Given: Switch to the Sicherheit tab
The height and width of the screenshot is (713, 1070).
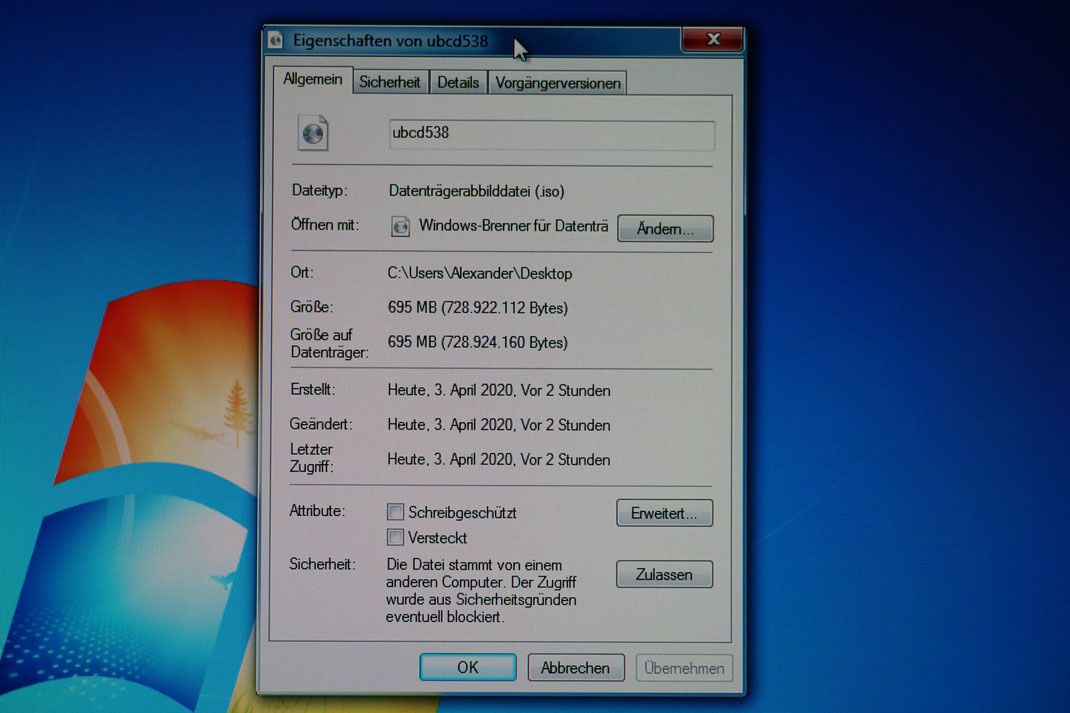Looking at the screenshot, I should pyautogui.click(x=390, y=83).
